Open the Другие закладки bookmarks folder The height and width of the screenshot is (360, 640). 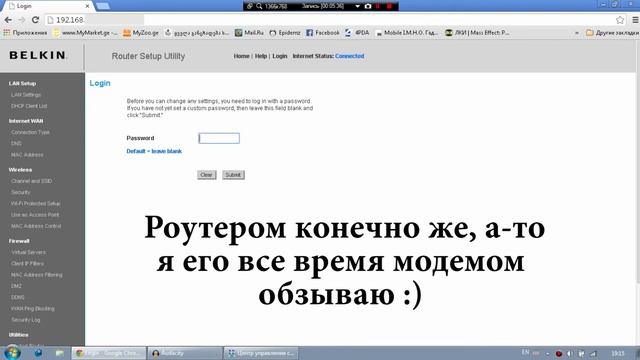pos(612,33)
